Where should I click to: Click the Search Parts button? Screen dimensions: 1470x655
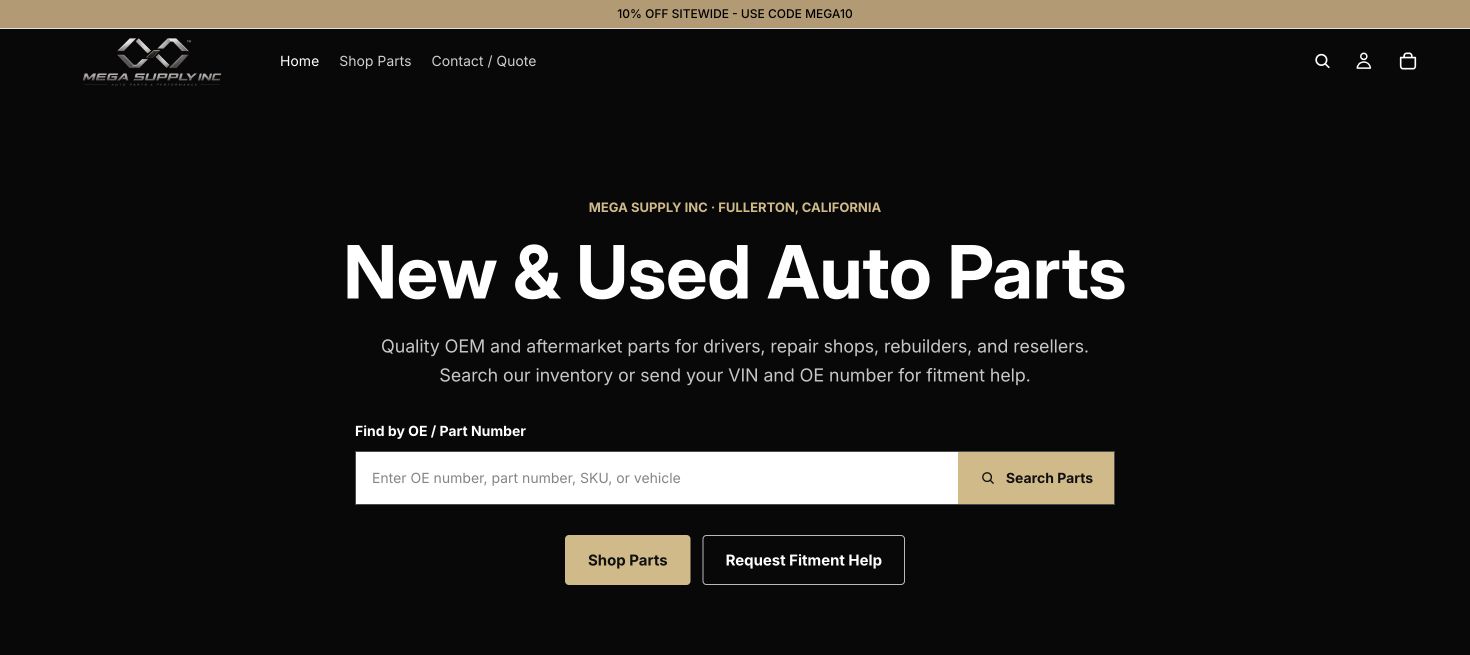(1036, 478)
